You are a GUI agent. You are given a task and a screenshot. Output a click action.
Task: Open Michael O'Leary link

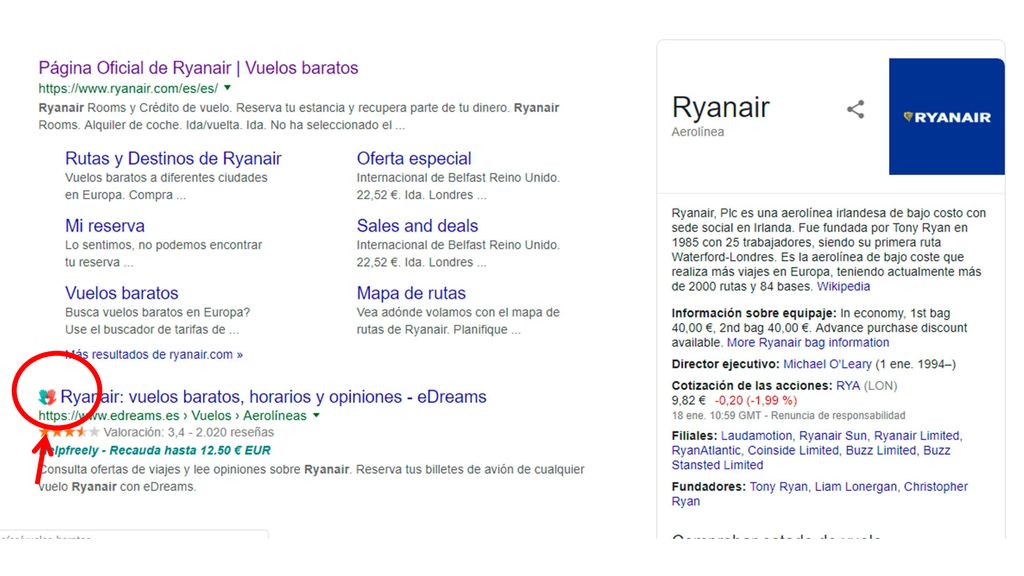(x=827, y=364)
